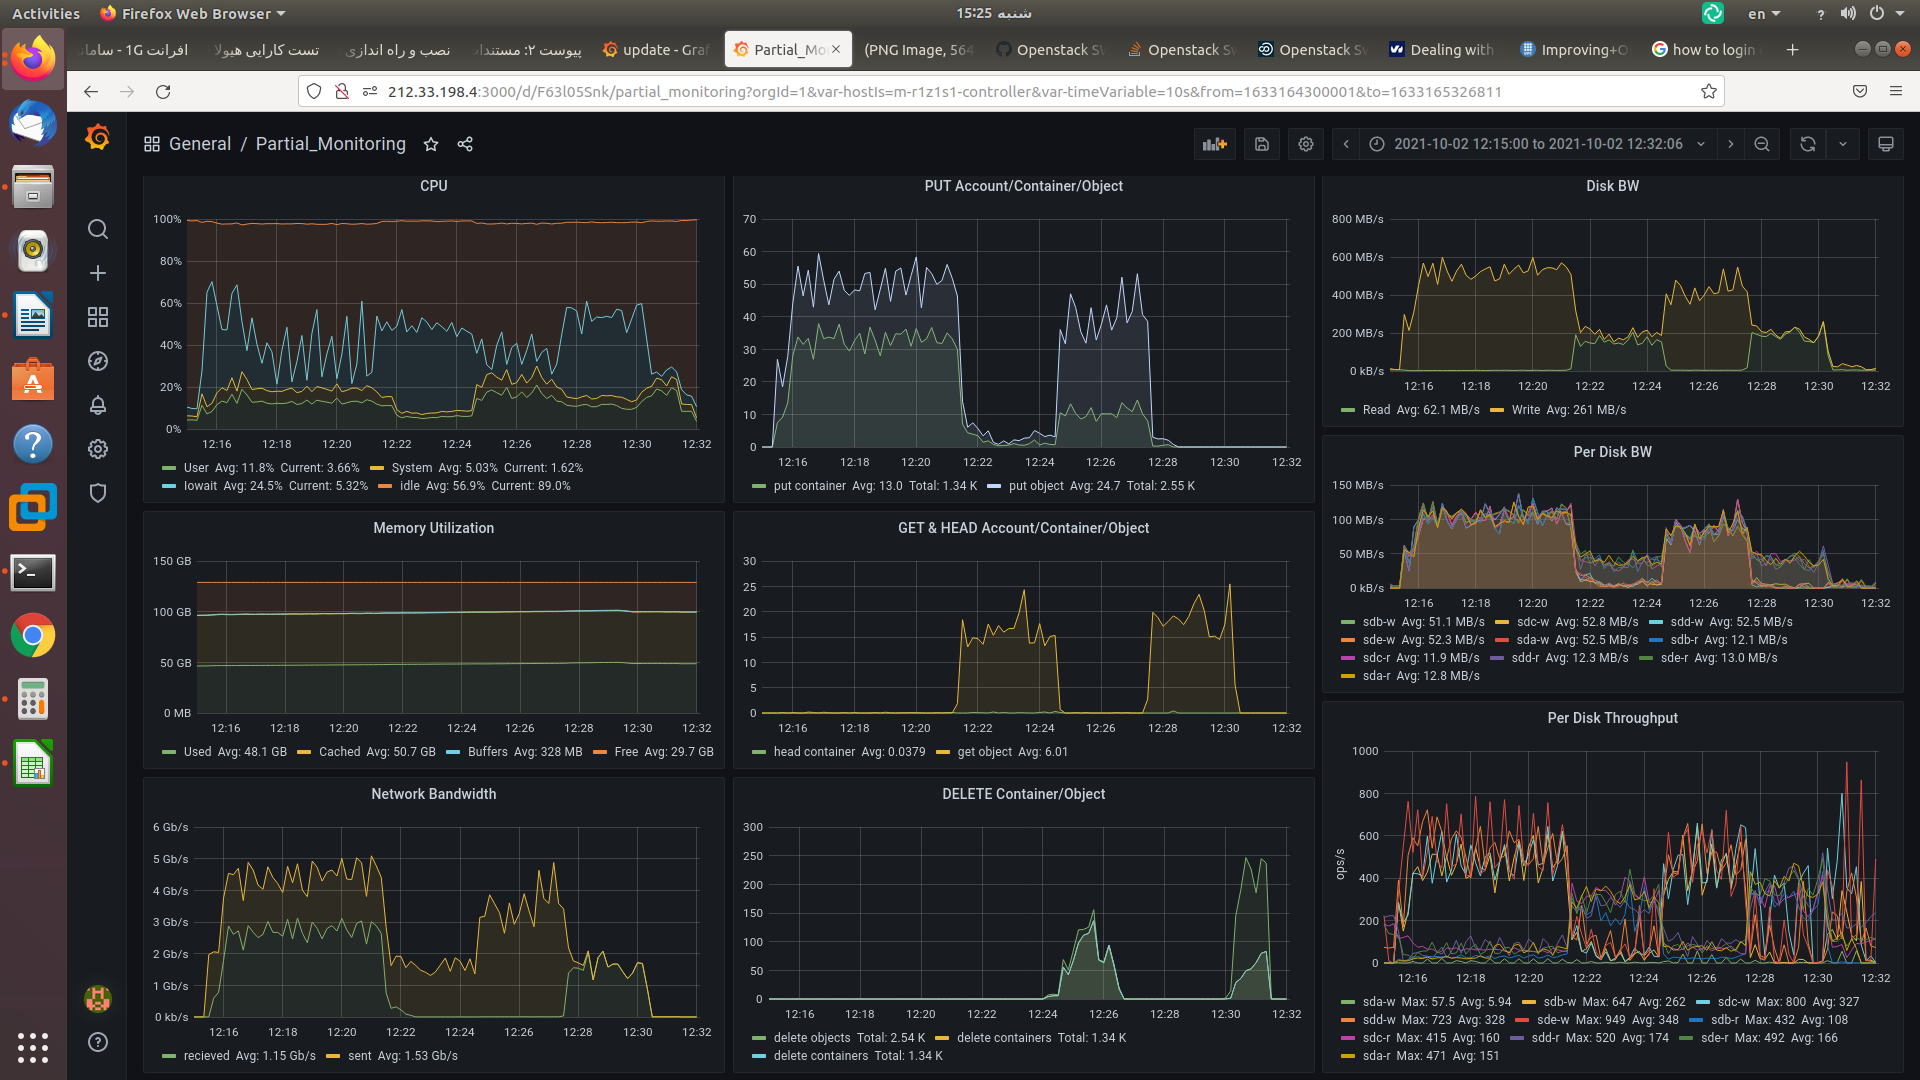Open Explore compass icon in sidebar
Viewport: 1920px width, 1080px height.
[x=98, y=361]
